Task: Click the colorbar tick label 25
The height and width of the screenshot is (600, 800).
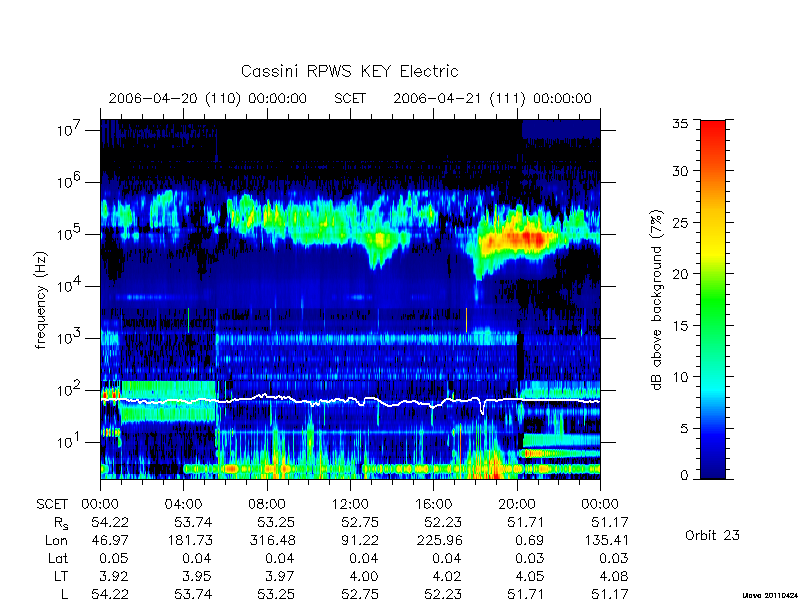Action: [x=679, y=222]
